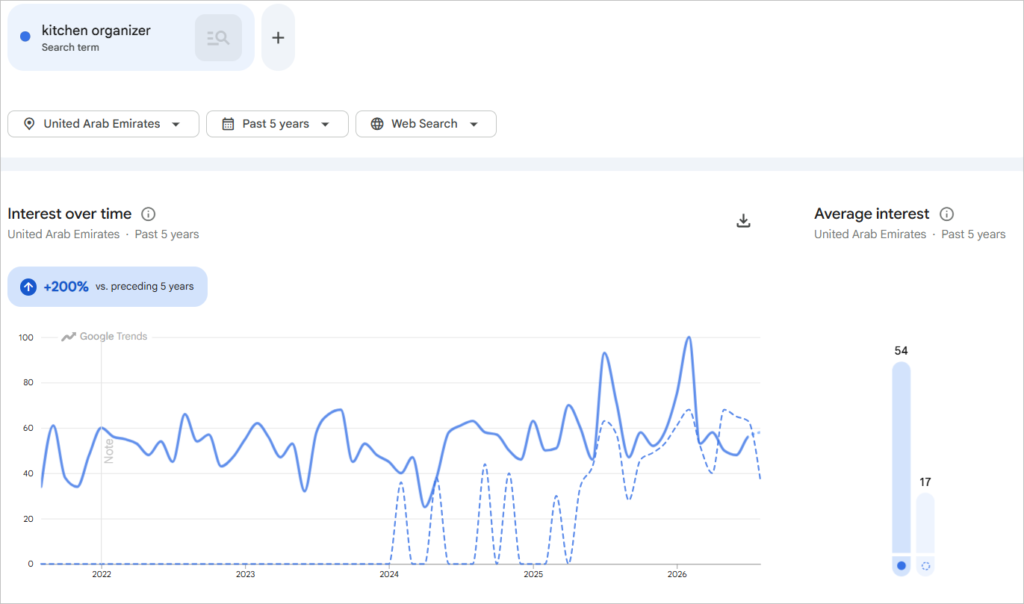
Task: Expand the Web Search type dropdown
Action: [426, 124]
